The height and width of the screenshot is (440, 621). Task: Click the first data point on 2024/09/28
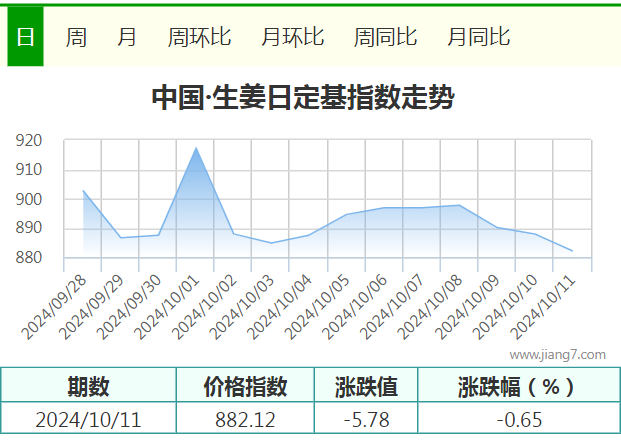pyautogui.click(x=83, y=190)
